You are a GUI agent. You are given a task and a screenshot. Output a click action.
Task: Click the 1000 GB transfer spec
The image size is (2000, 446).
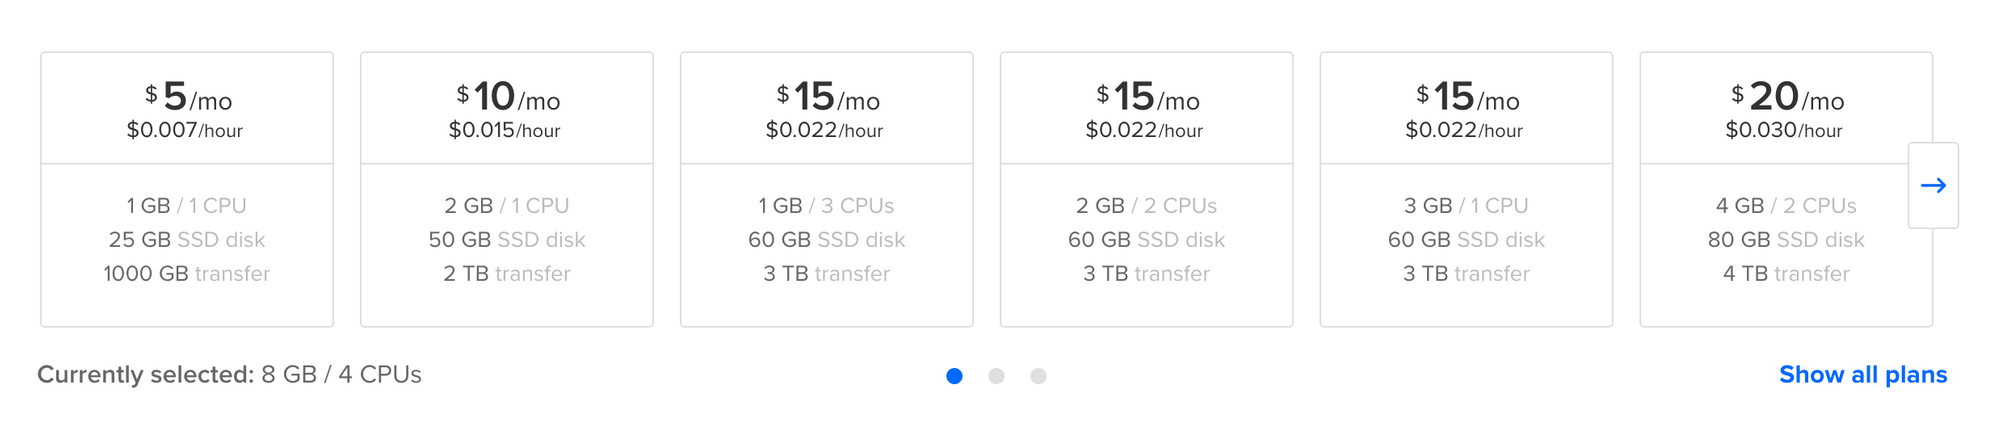coord(187,274)
